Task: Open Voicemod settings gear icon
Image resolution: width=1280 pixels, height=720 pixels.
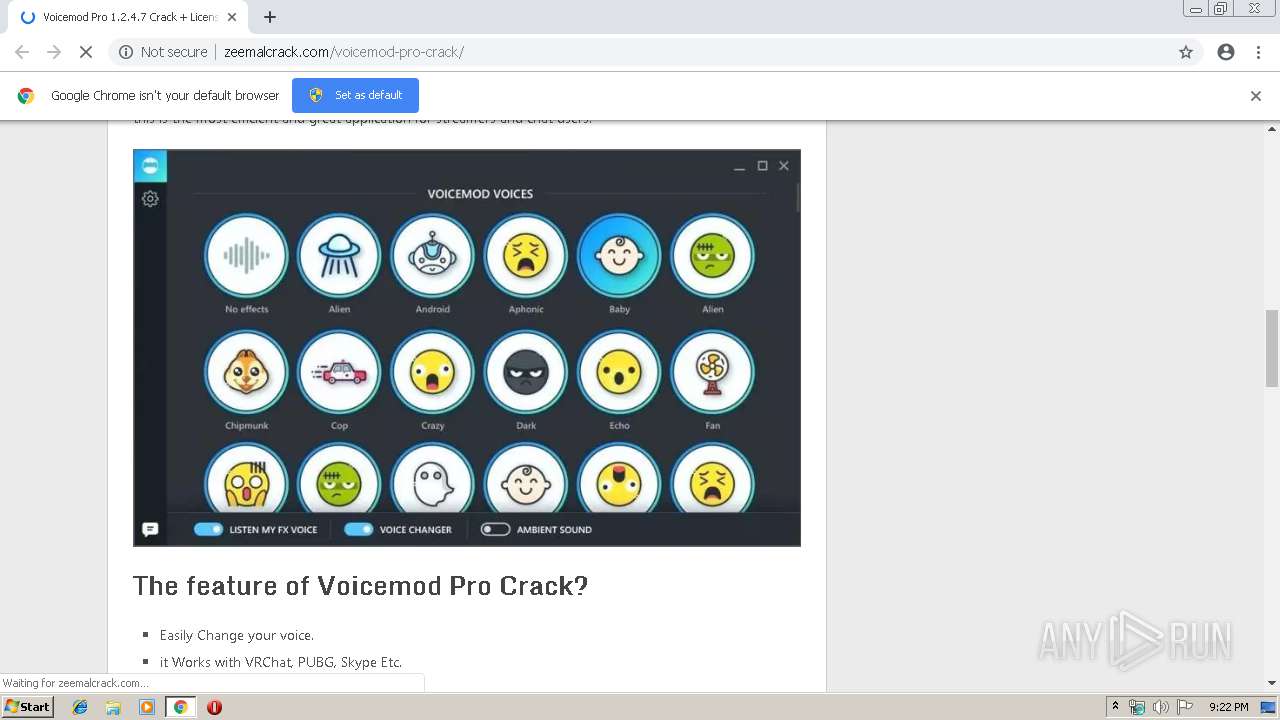Action: 150,199
